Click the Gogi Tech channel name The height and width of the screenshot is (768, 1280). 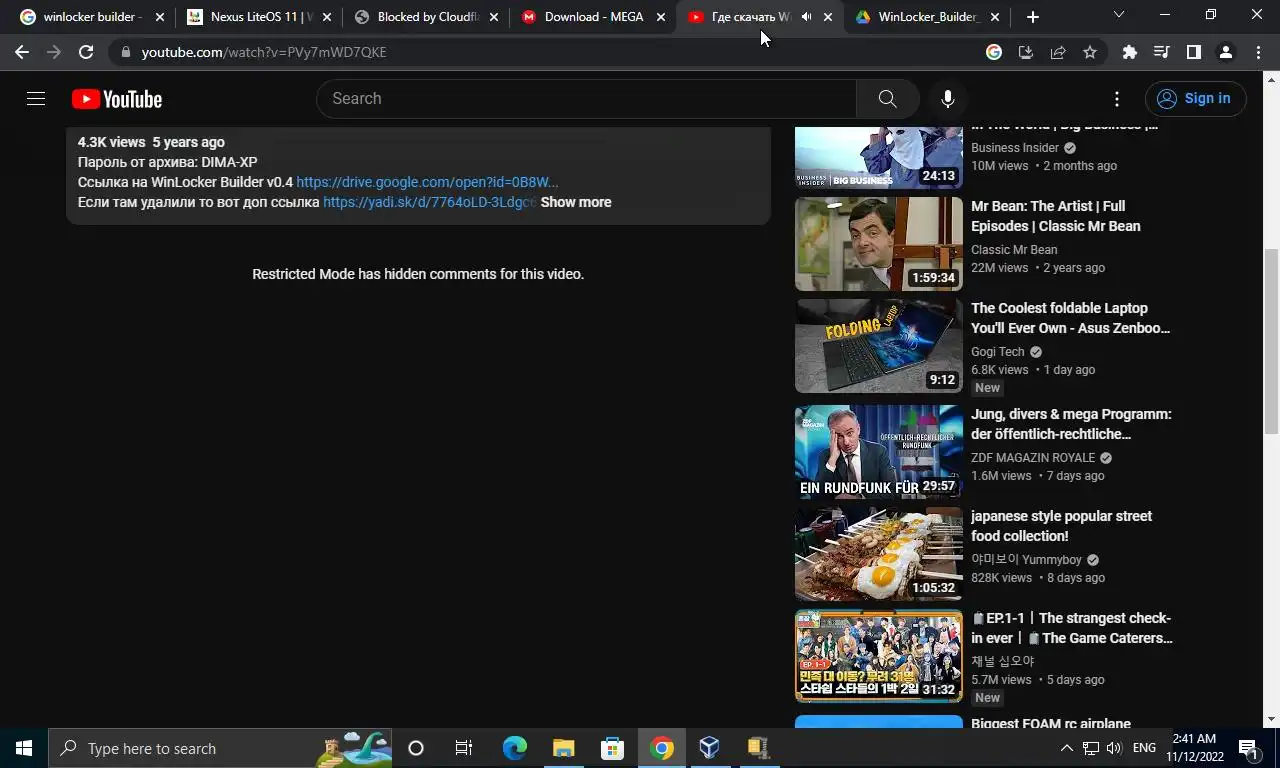(x=998, y=352)
